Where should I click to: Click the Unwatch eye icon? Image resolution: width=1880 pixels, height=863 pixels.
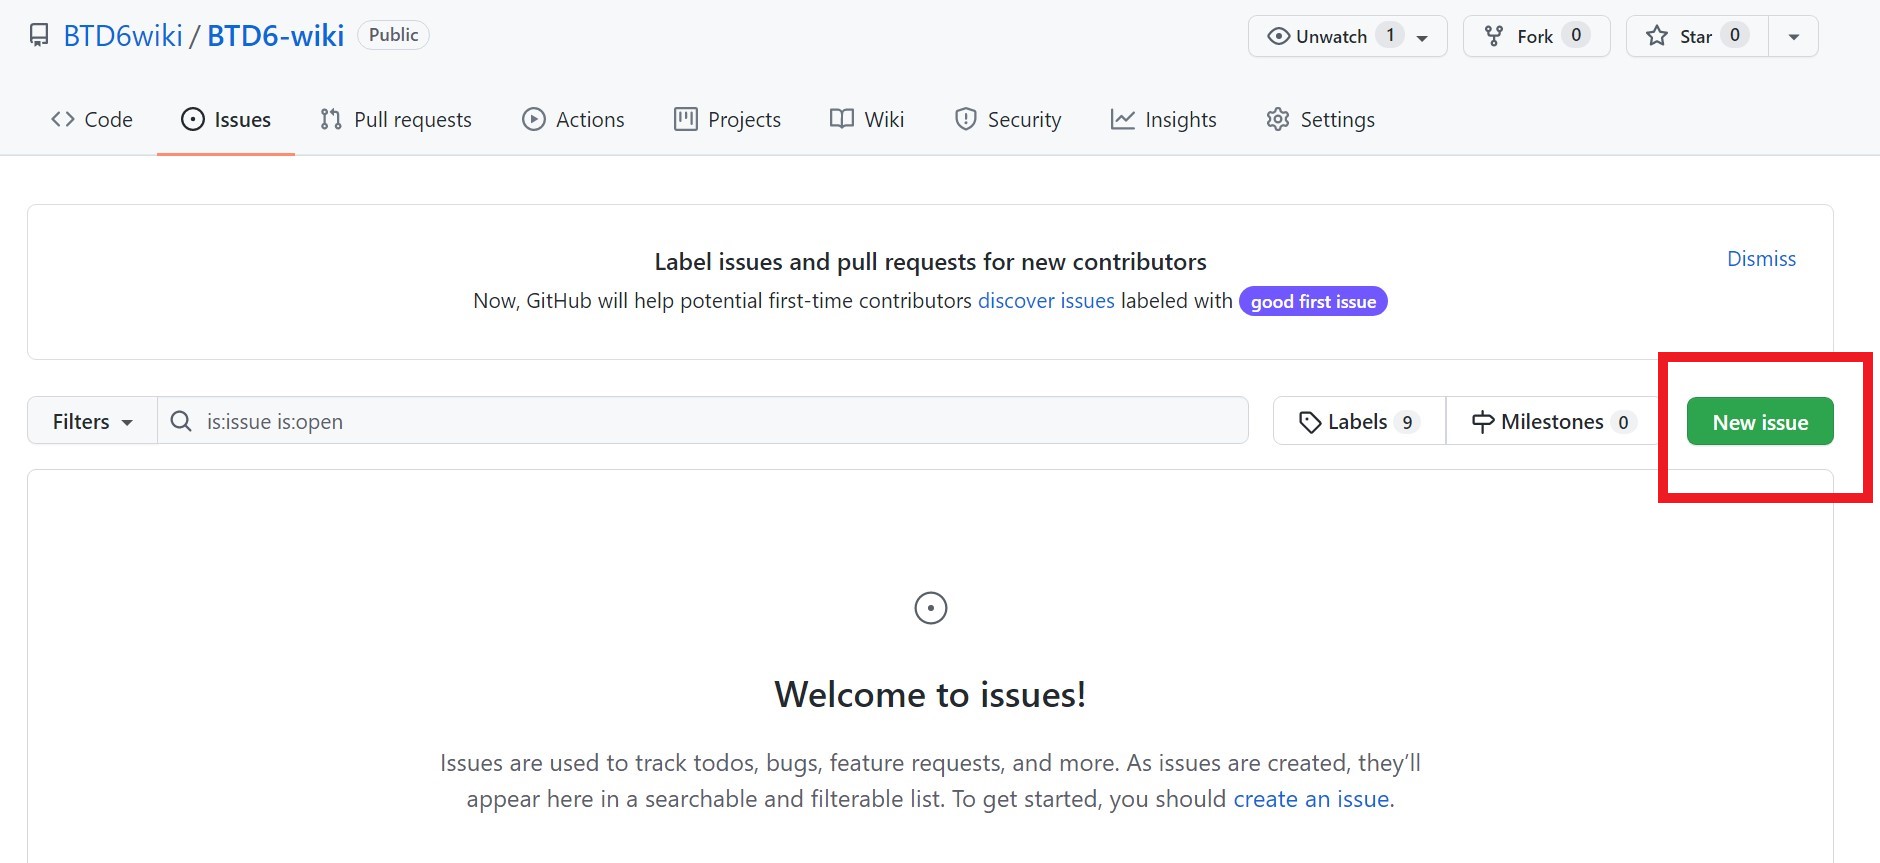click(1278, 36)
